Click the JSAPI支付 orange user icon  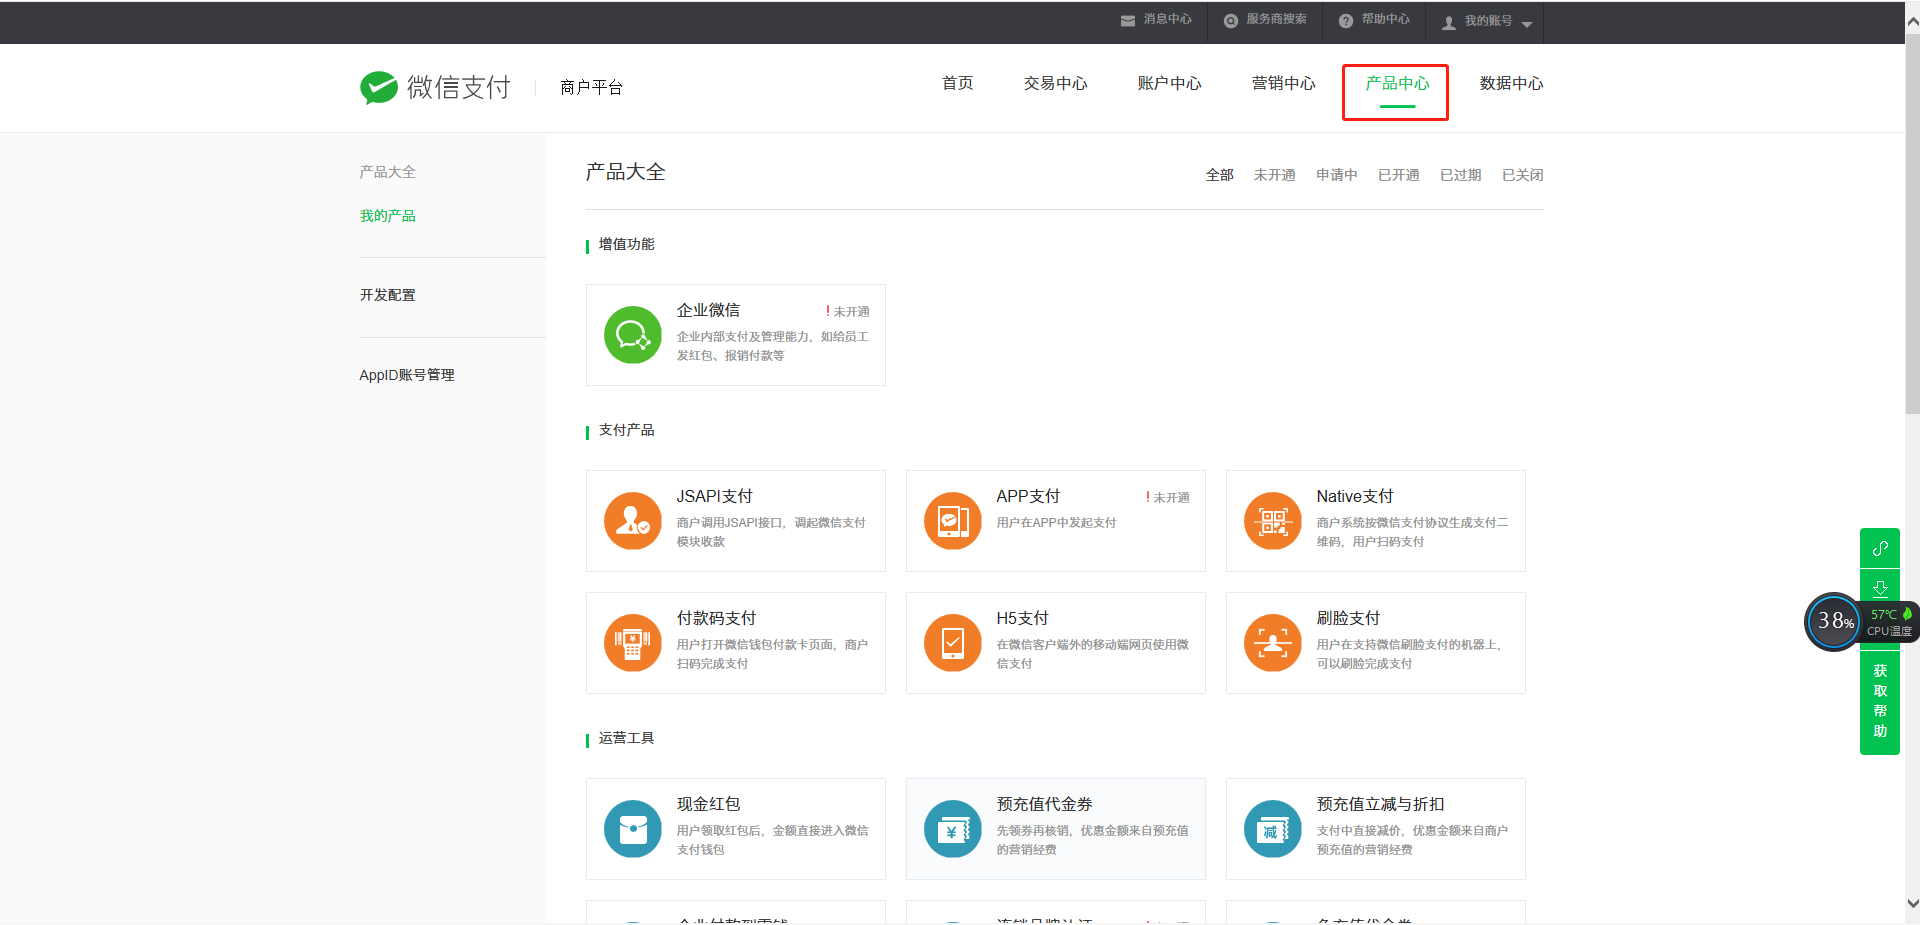[632, 521]
